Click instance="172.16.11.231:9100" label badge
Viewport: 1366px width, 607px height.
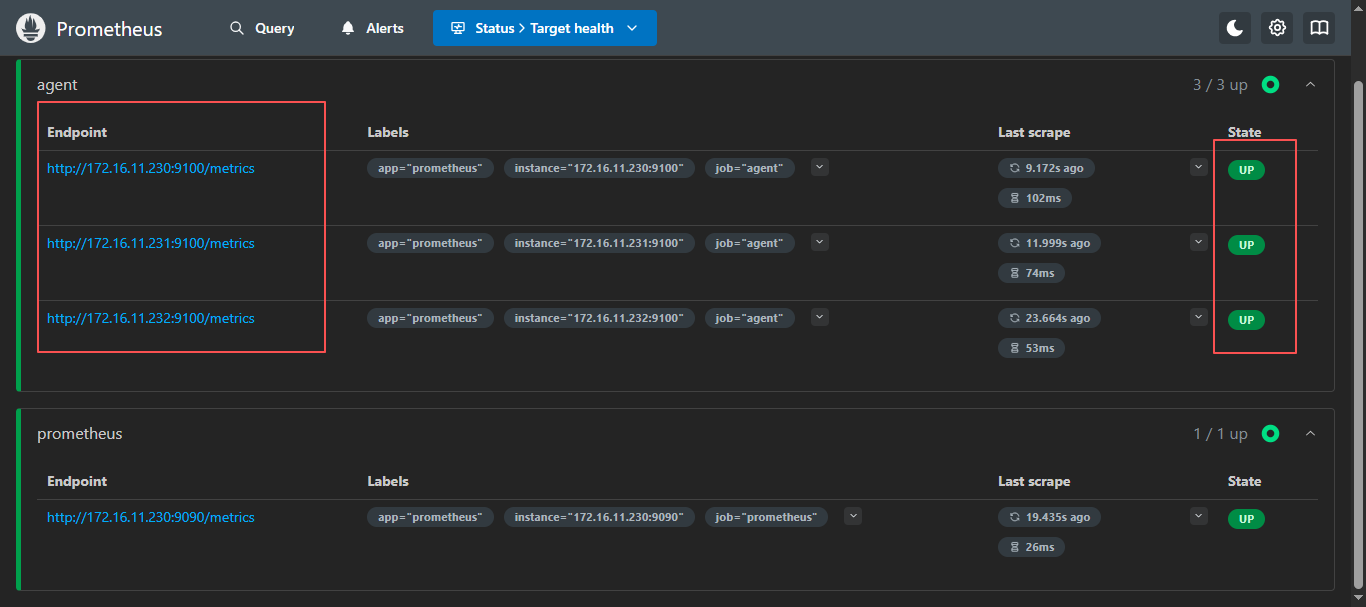tap(599, 243)
